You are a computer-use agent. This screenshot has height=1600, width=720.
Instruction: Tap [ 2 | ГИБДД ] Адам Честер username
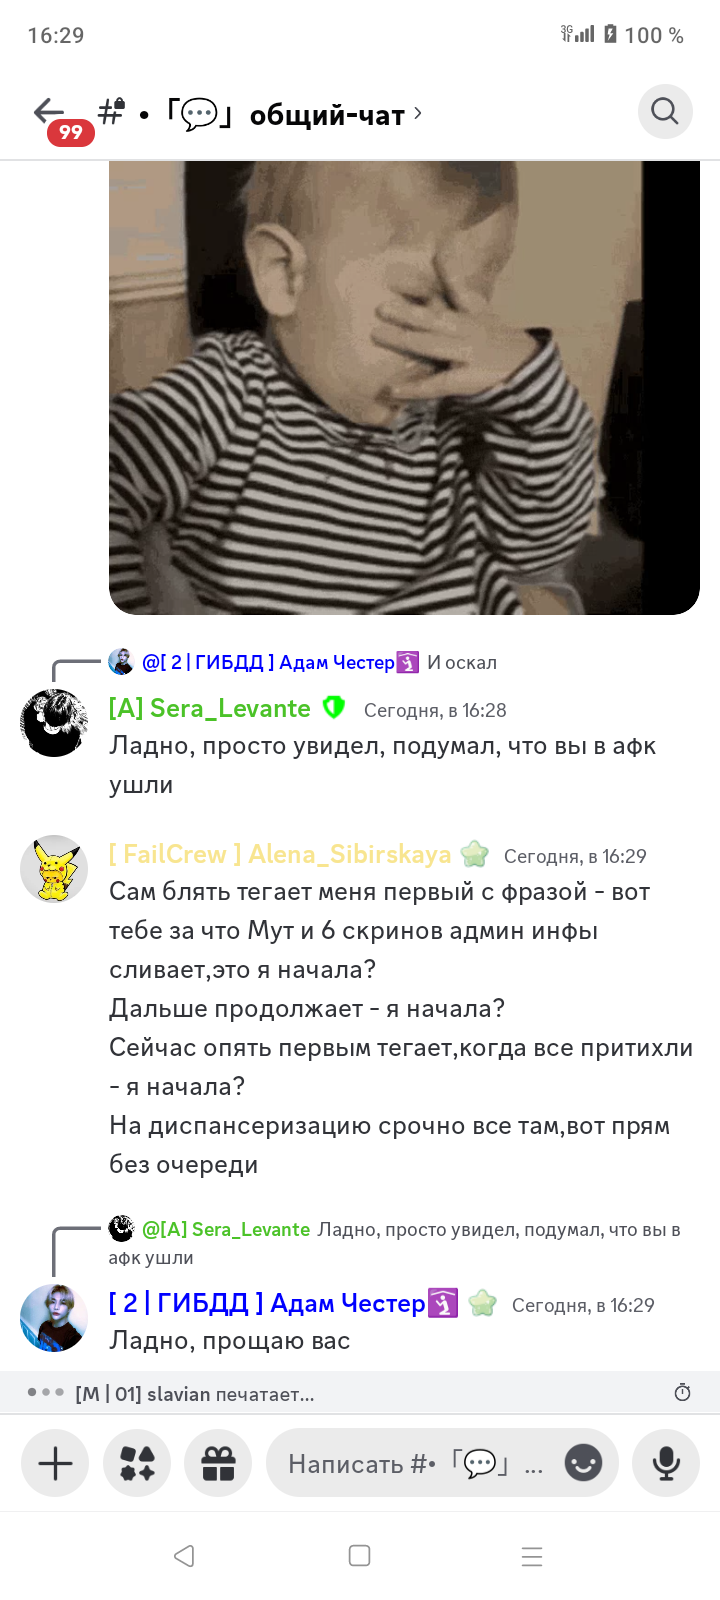[267, 1303]
